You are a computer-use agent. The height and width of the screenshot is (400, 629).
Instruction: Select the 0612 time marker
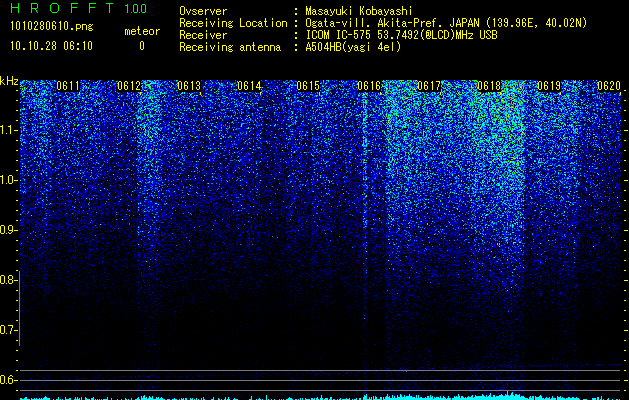tap(129, 86)
